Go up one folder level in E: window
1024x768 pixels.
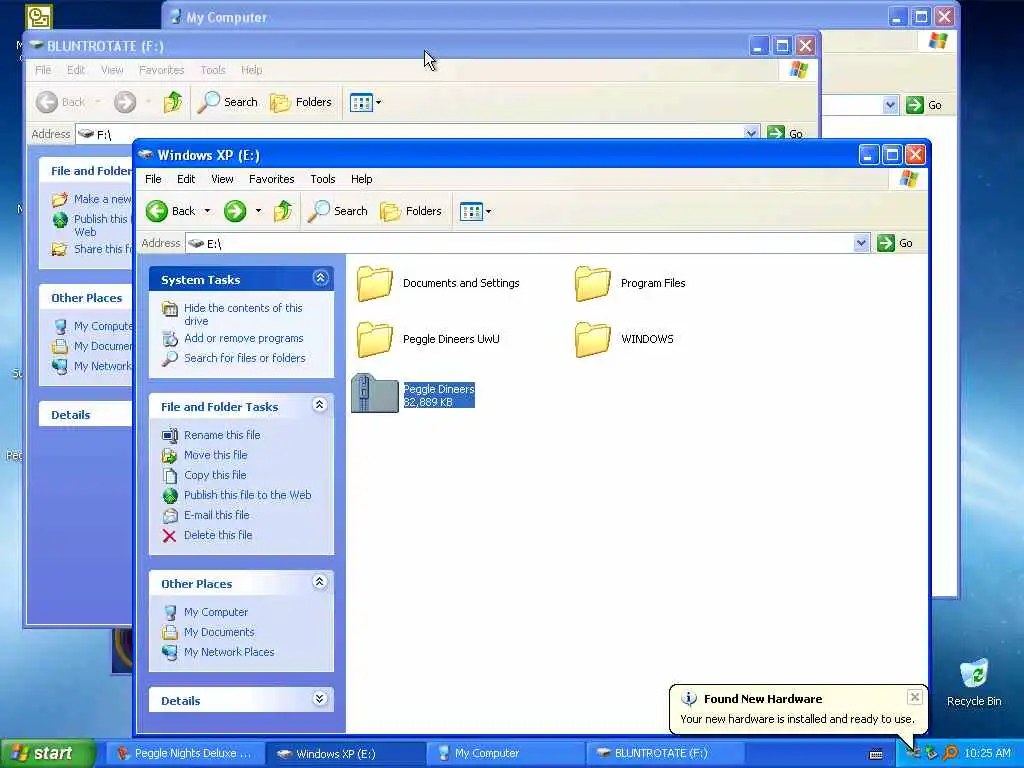pos(283,211)
